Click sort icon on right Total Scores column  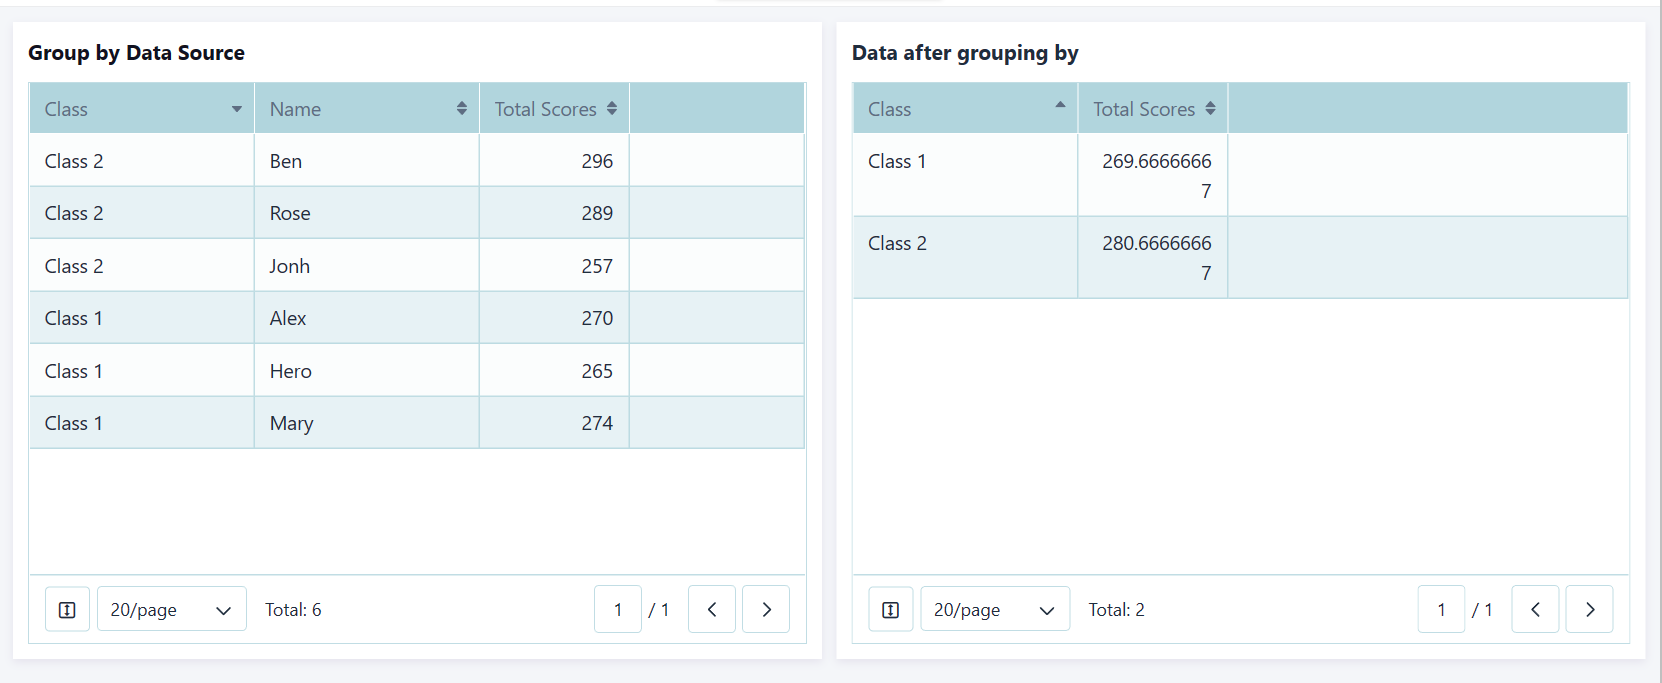pyautogui.click(x=1210, y=108)
